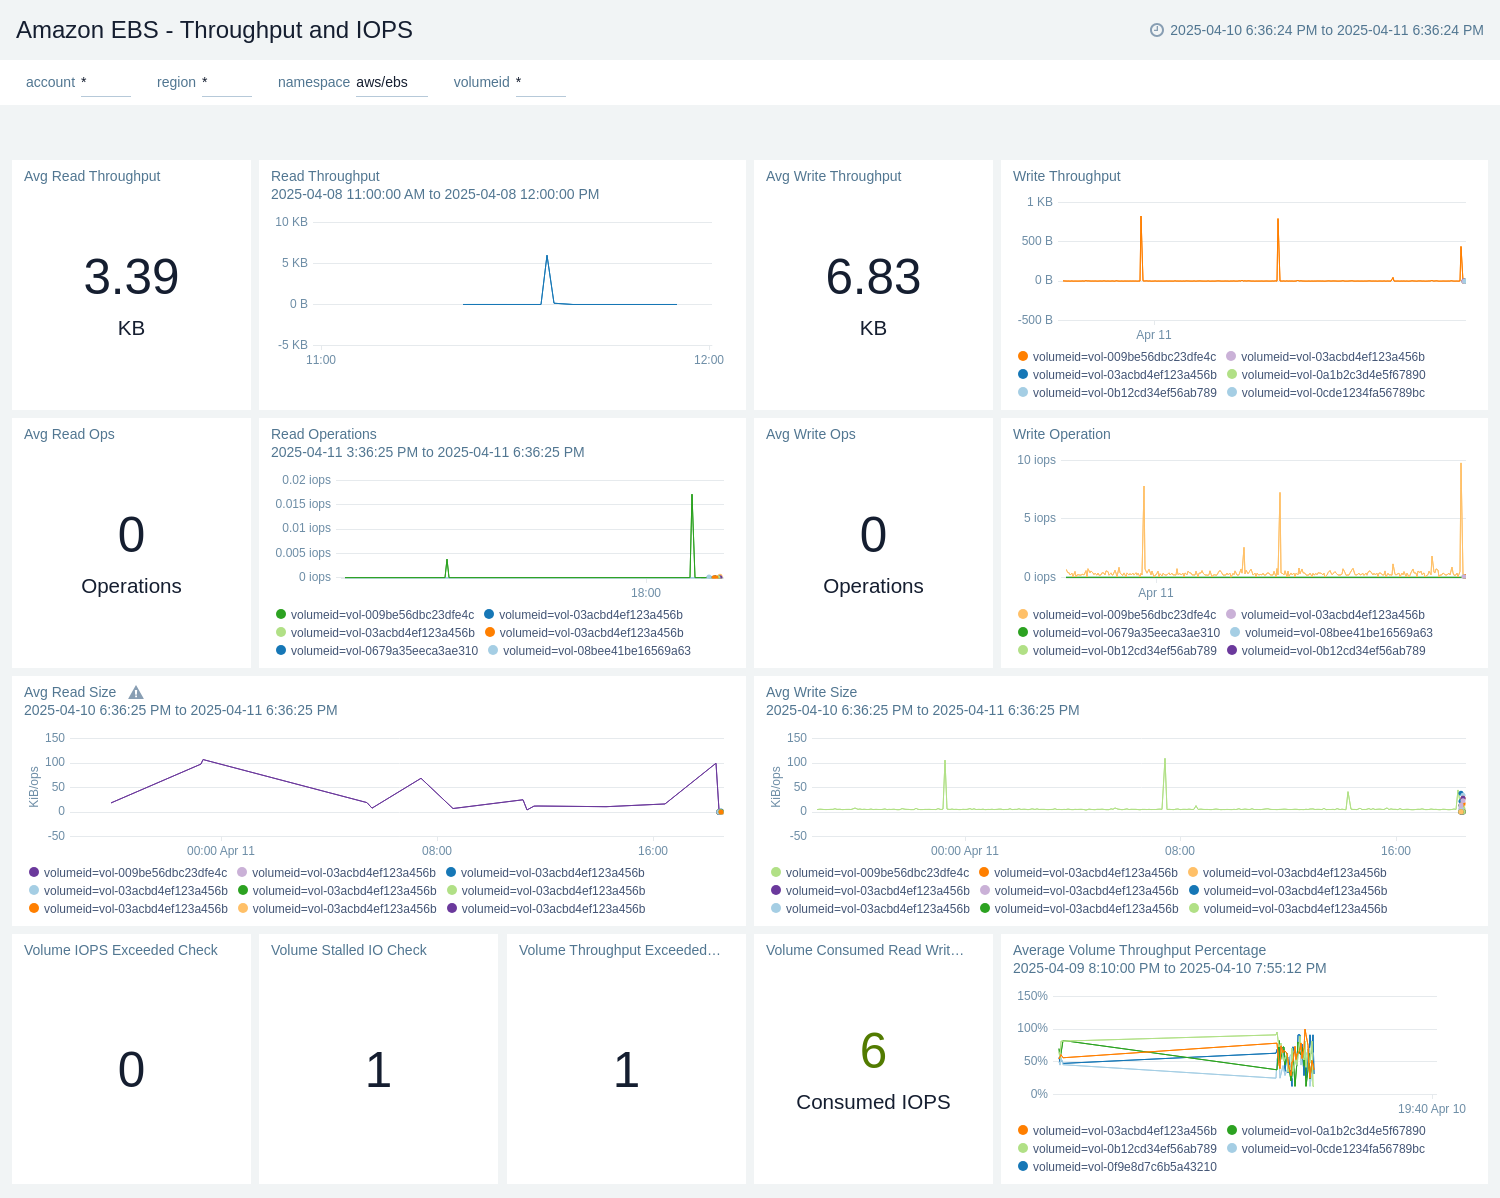Click the namespace filter field showing aws/ebs
Viewport: 1500px width, 1198px height.
391,83
